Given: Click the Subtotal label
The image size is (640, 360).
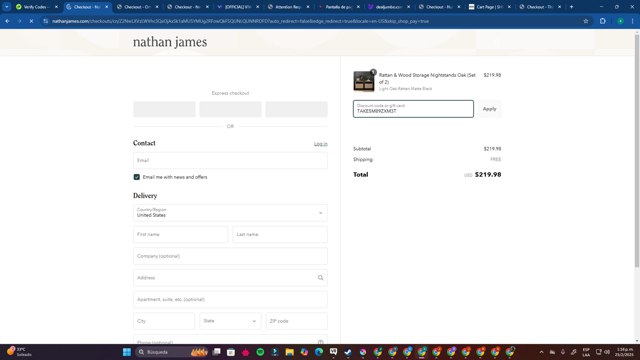Looking at the screenshot, I should [362, 149].
